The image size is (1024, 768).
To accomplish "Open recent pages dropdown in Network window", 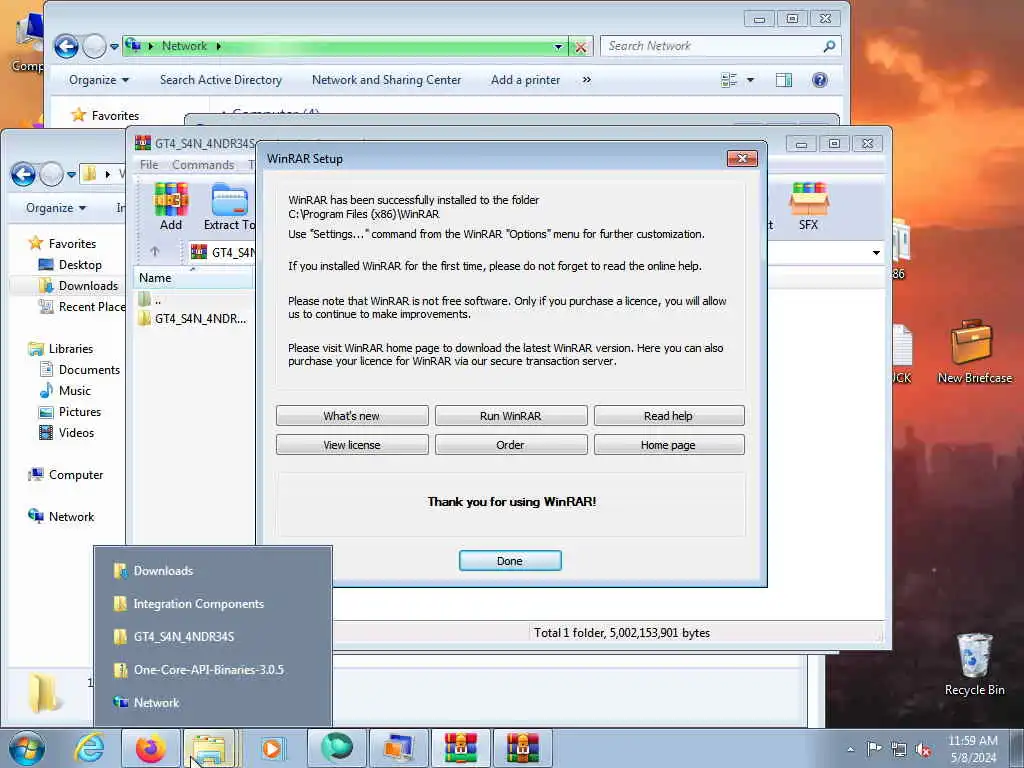I will point(114,46).
